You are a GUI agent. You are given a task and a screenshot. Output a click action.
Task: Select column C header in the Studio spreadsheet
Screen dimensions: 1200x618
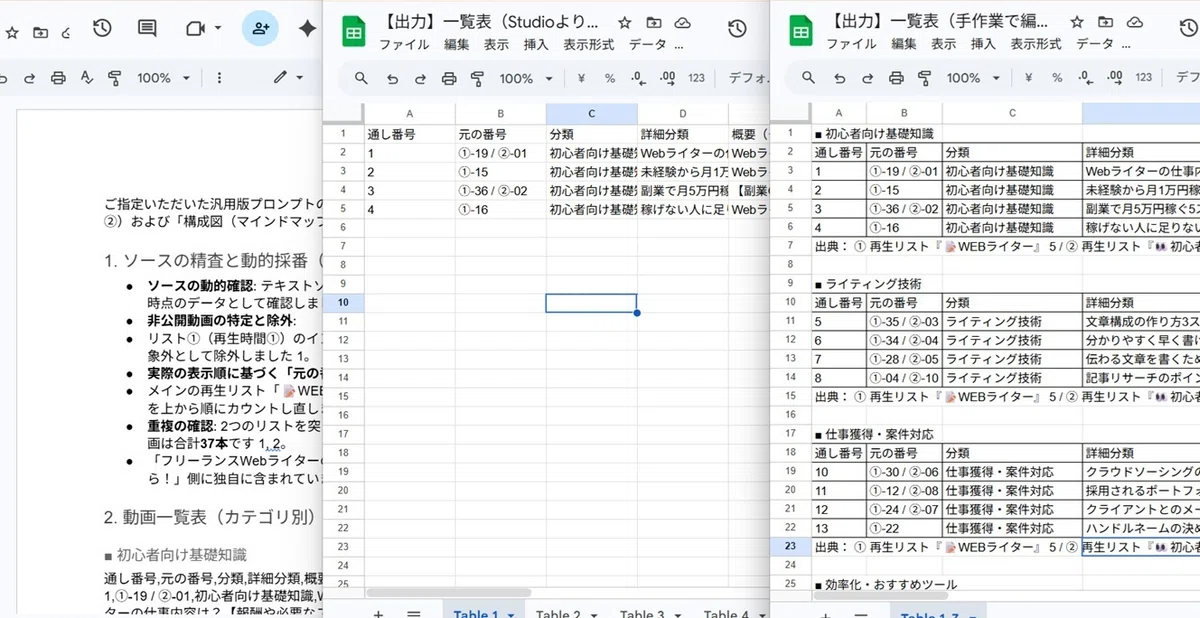[592, 114]
